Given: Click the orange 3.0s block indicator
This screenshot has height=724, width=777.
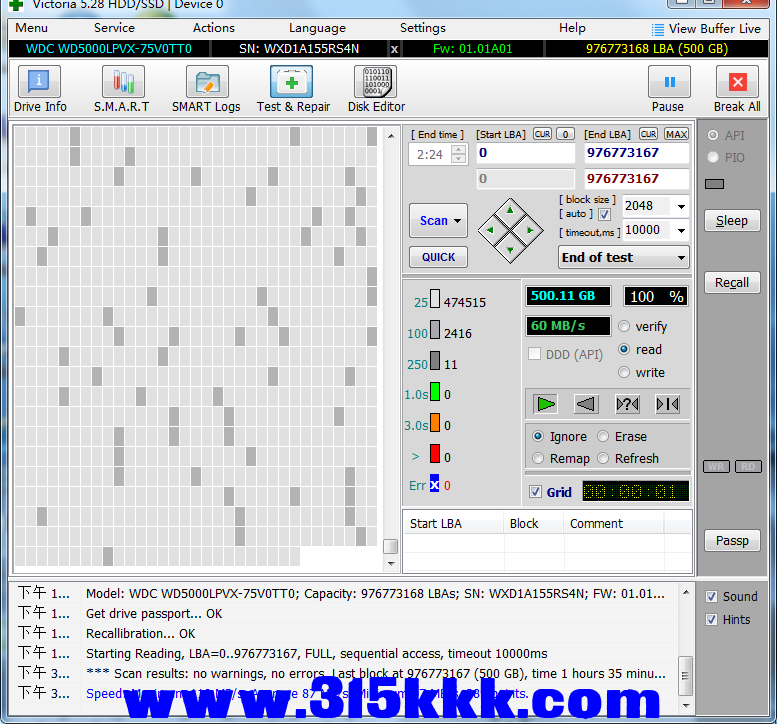Looking at the screenshot, I should click(x=435, y=423).
